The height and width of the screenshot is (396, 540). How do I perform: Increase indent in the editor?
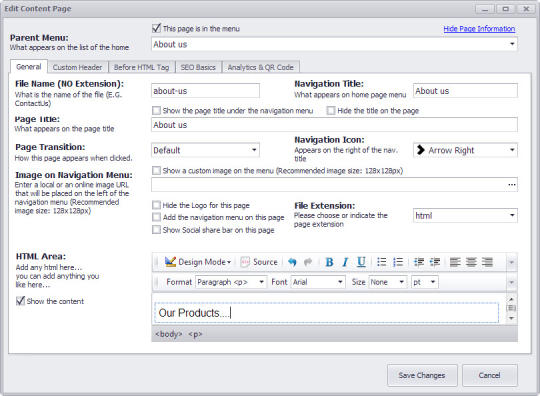pos(435,262)
